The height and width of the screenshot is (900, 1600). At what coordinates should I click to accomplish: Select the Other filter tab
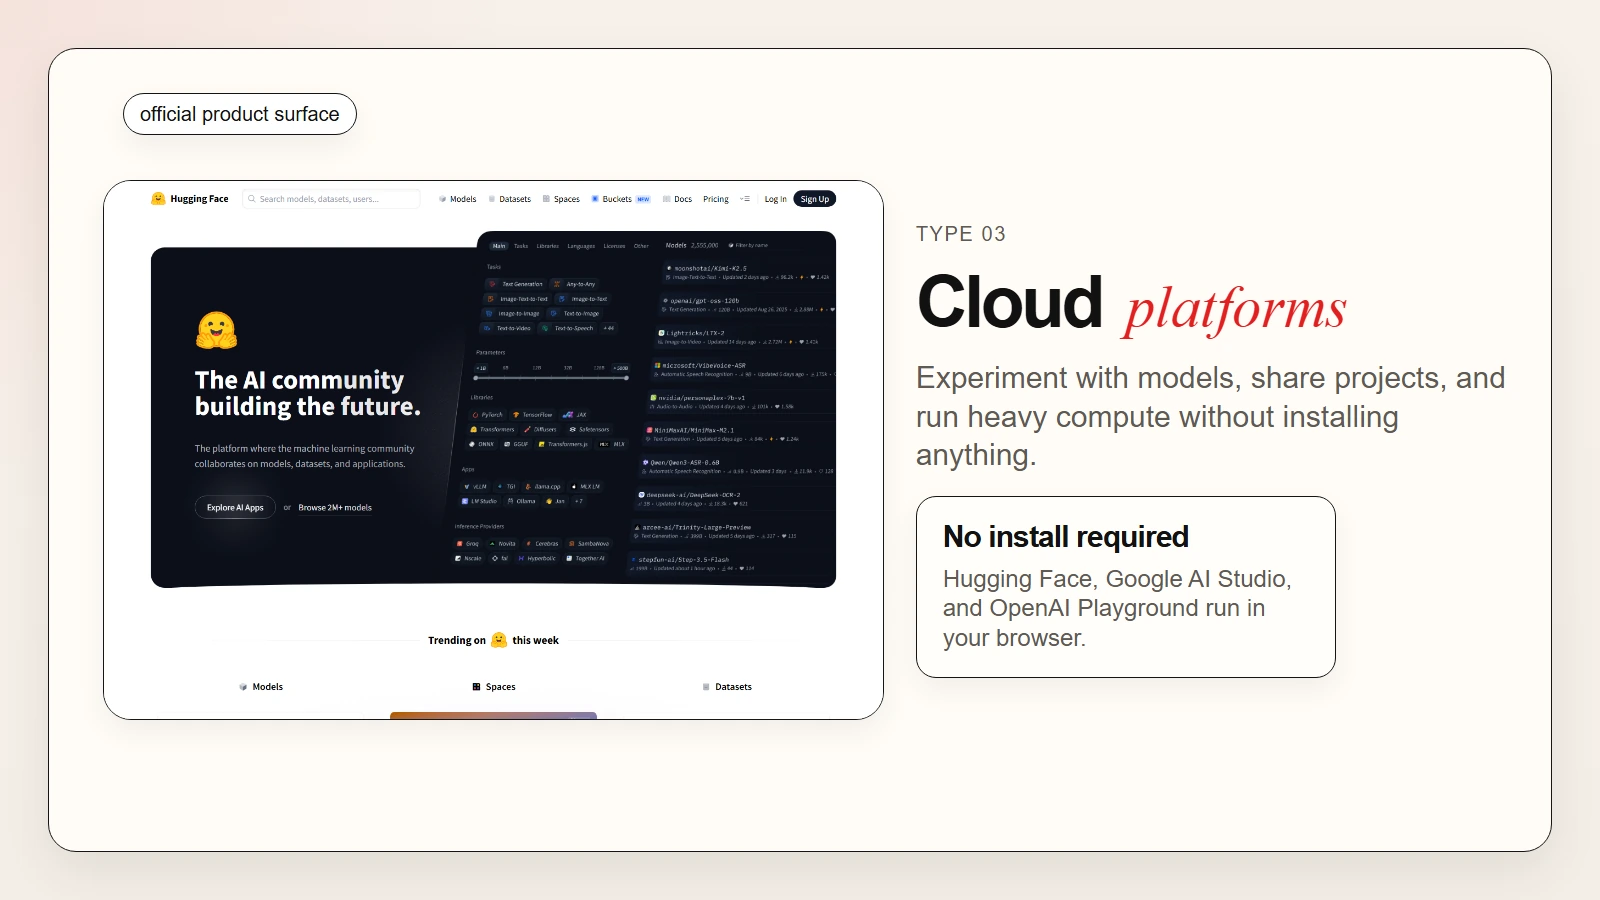641,245
